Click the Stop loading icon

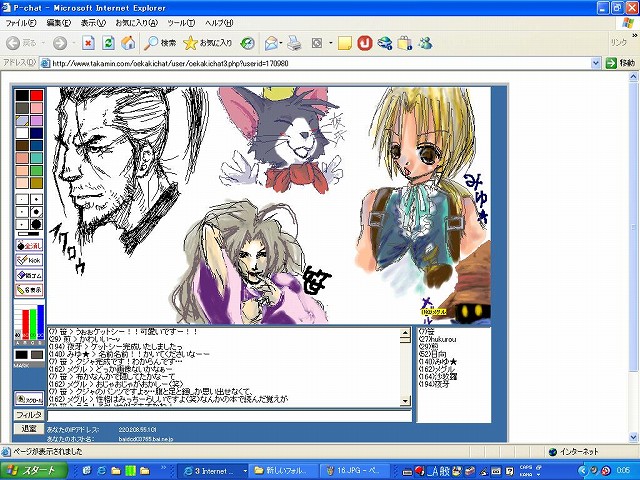(x=88, y=43)
